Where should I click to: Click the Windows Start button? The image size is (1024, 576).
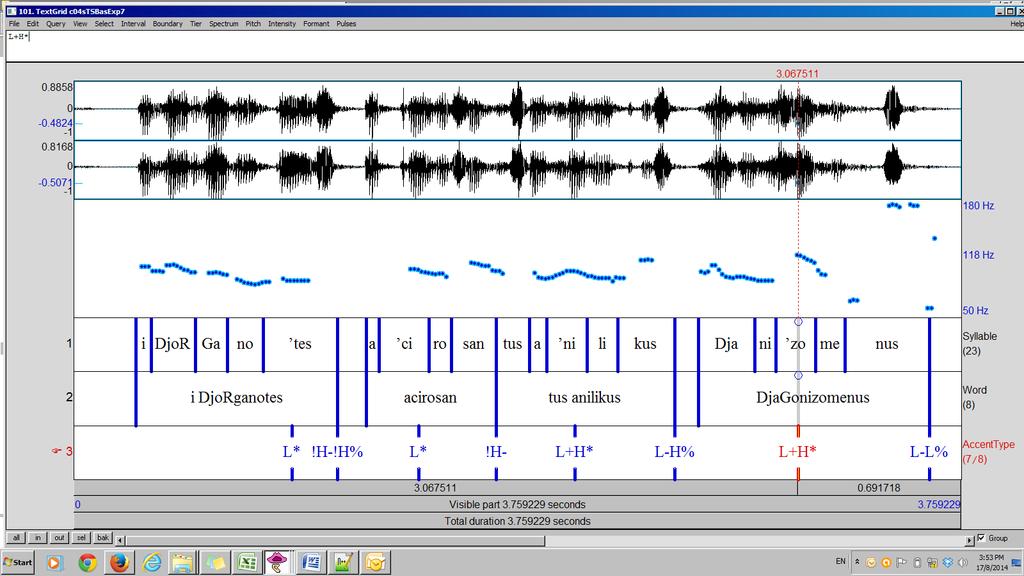click(18, 562)
